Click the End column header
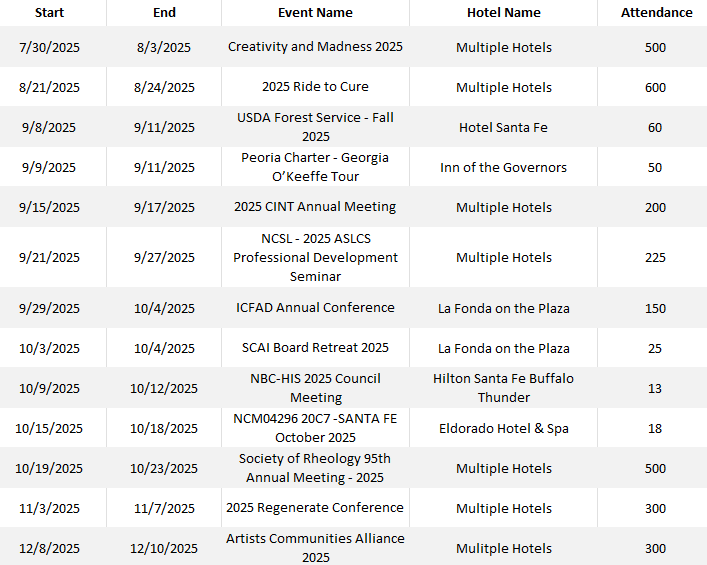The height and width of the screenshot is (565, 707). point(164,13)
